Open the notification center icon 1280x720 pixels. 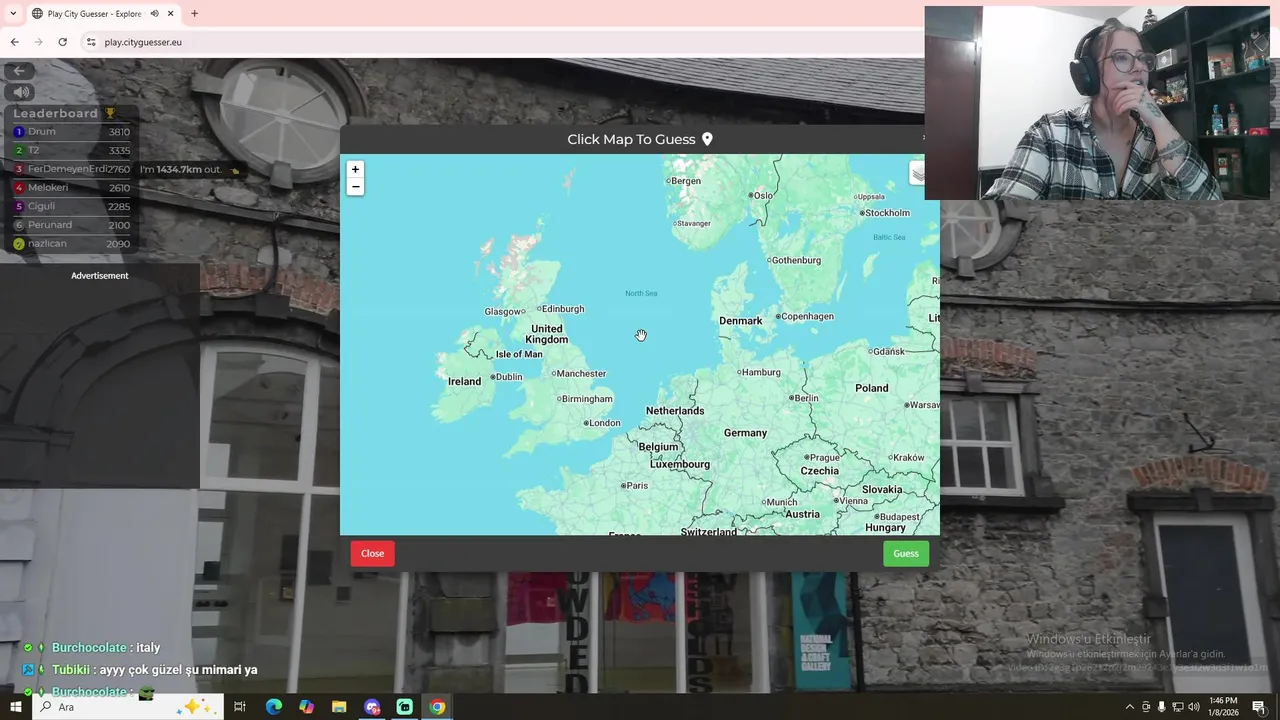(x=1259, y=707)
